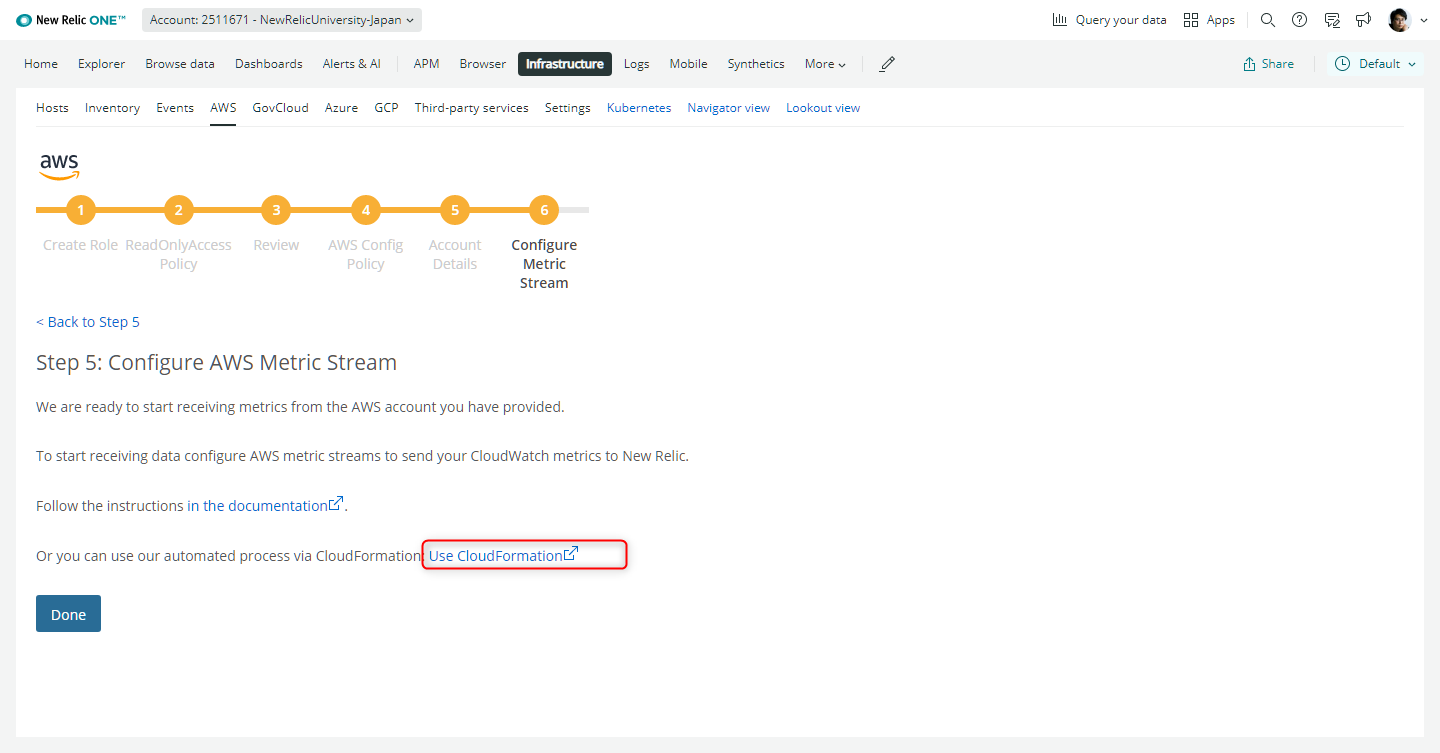Open Dashboards nav item
Screen dimensions: 1440x753
tap(269, 64)
